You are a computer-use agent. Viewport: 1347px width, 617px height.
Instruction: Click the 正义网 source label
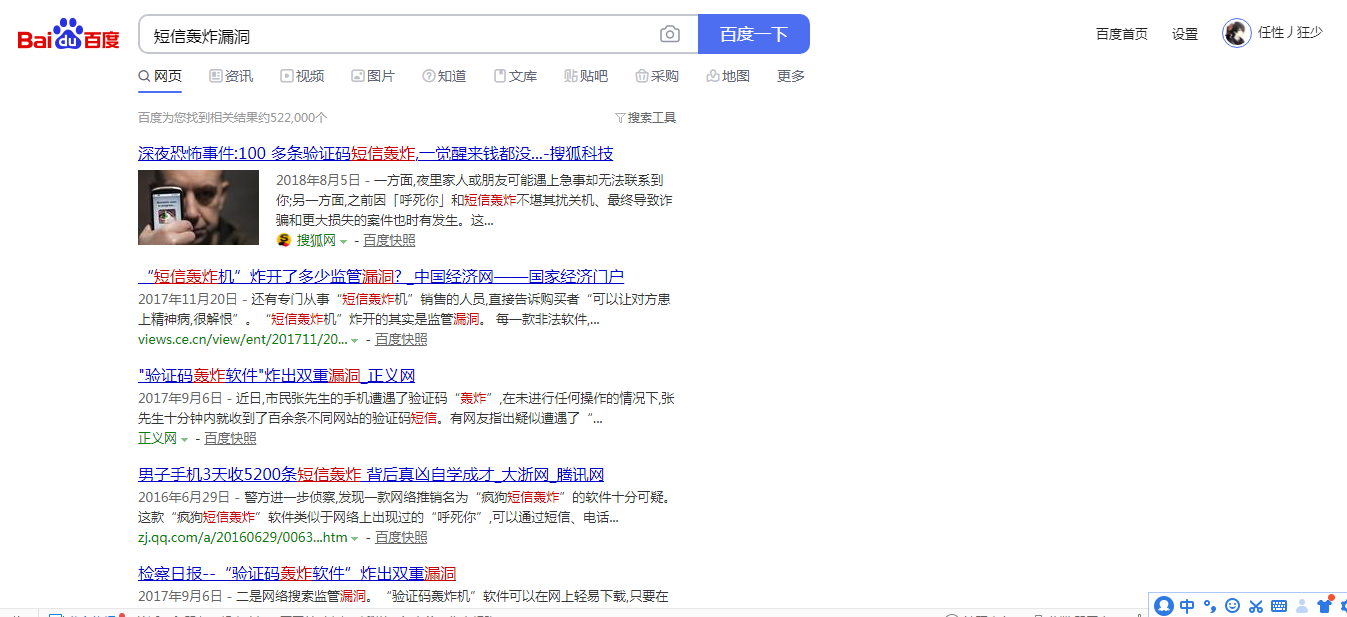pos(157,439)
